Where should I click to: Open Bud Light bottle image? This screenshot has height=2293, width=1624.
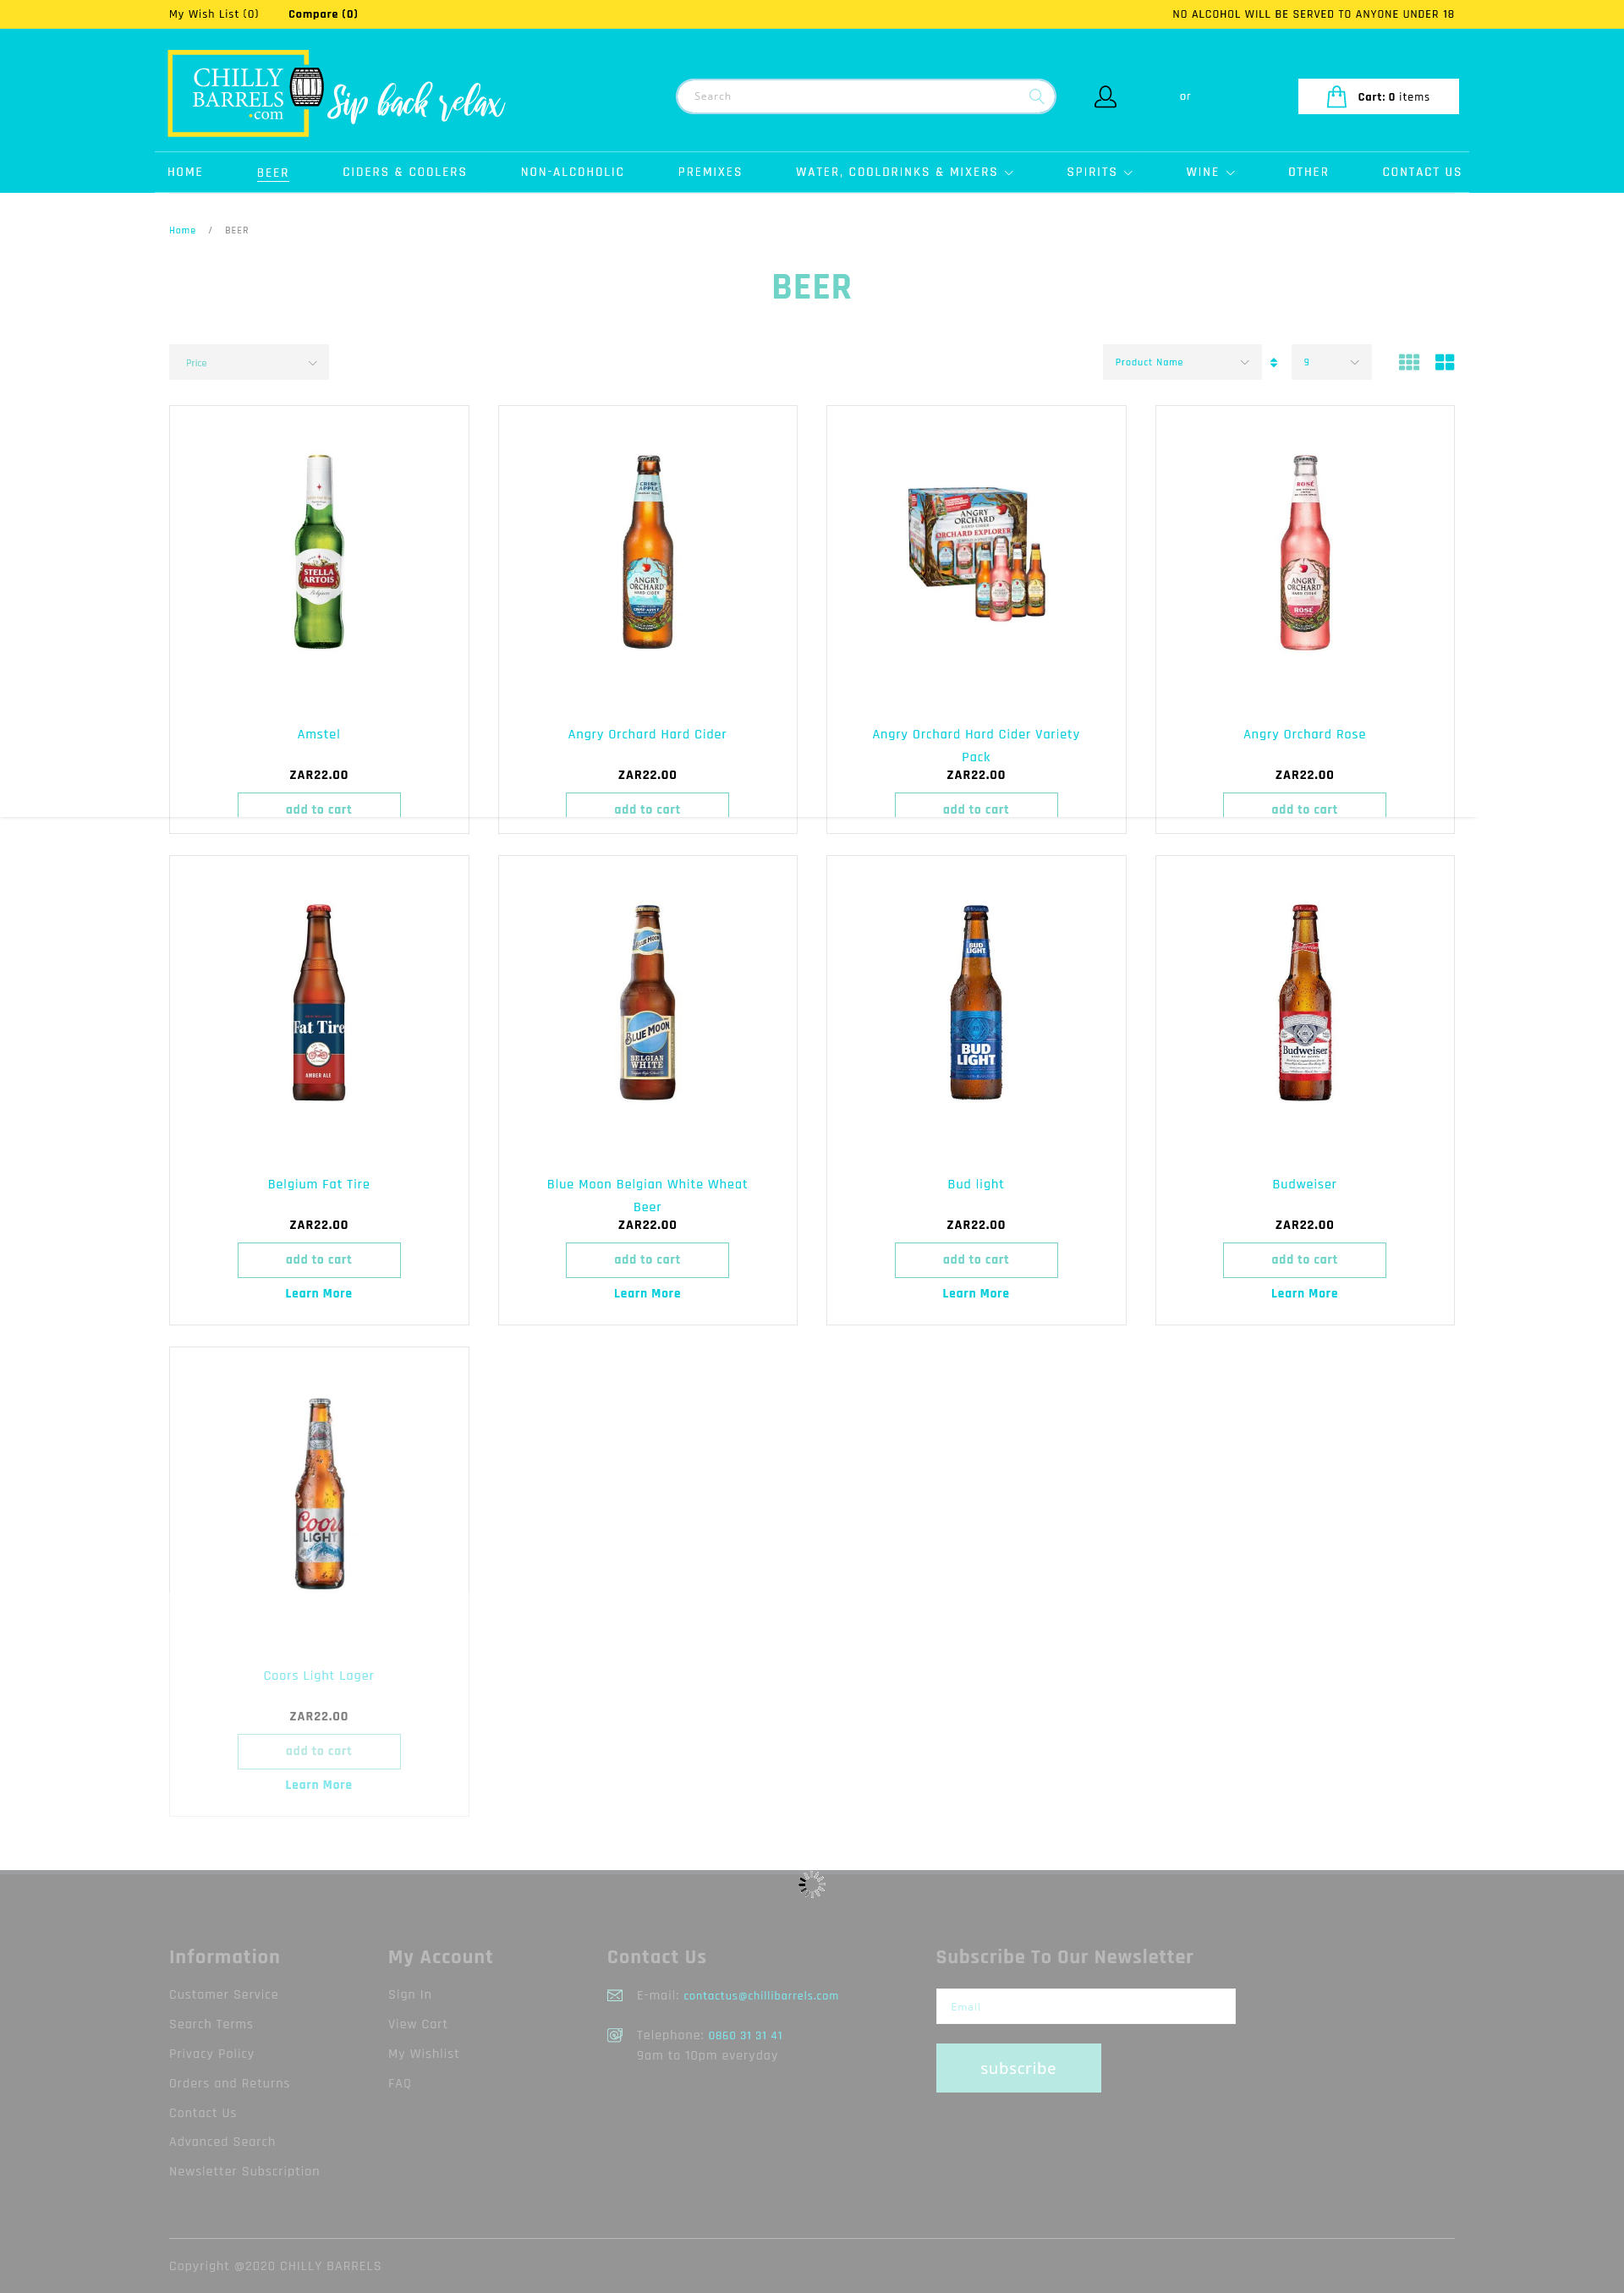click(x=976, y=1002)
